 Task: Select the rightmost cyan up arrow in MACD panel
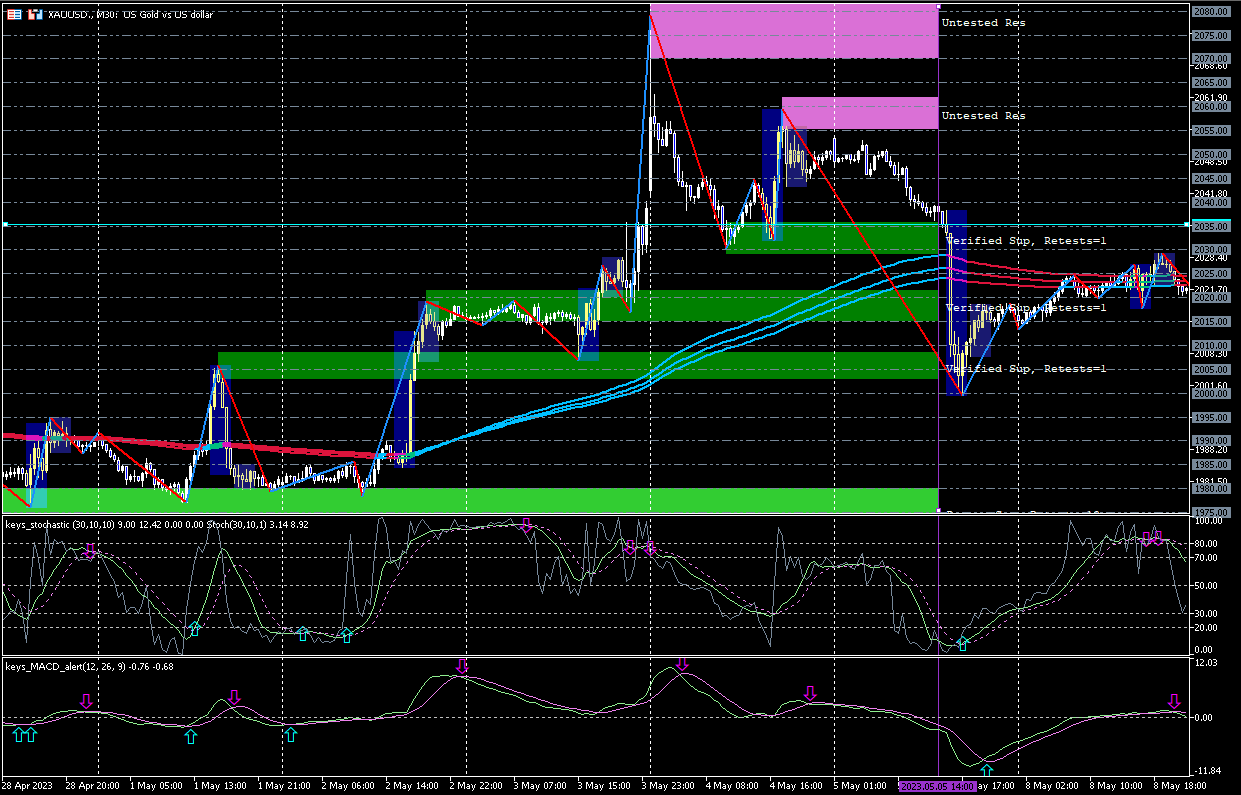coord(987,770)
